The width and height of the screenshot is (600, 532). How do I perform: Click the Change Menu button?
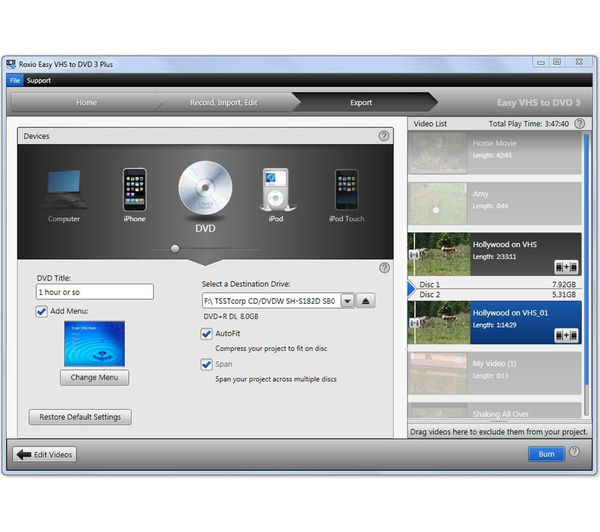coord(95,377)
